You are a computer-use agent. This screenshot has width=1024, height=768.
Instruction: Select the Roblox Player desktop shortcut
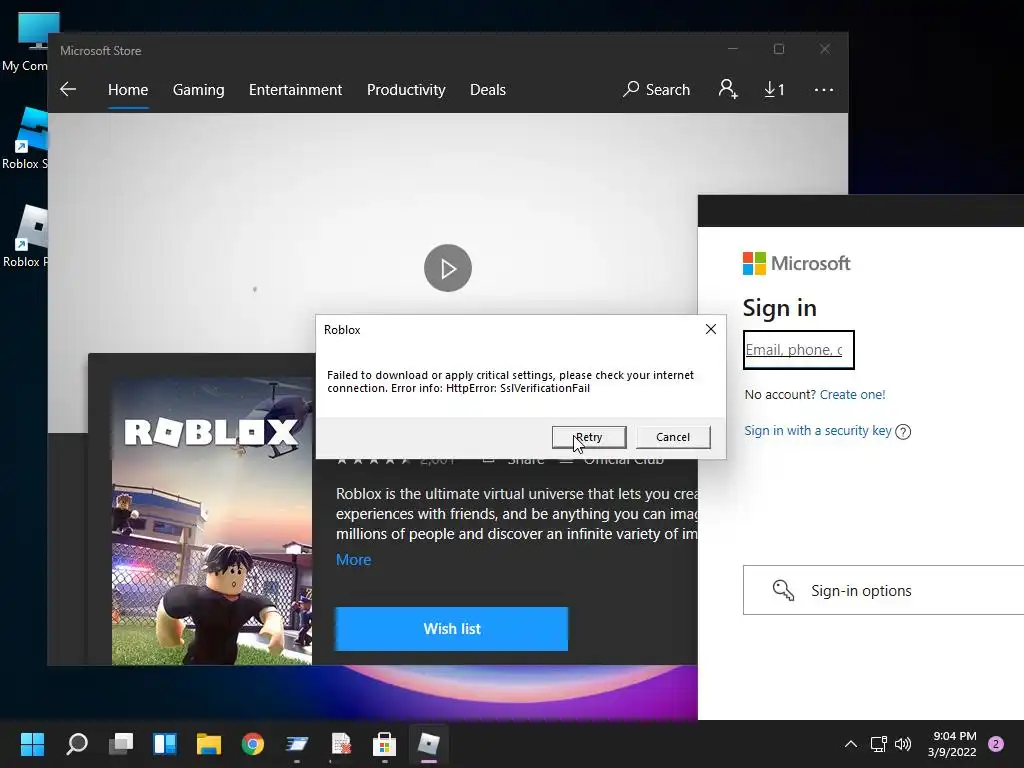coord(25,236)
